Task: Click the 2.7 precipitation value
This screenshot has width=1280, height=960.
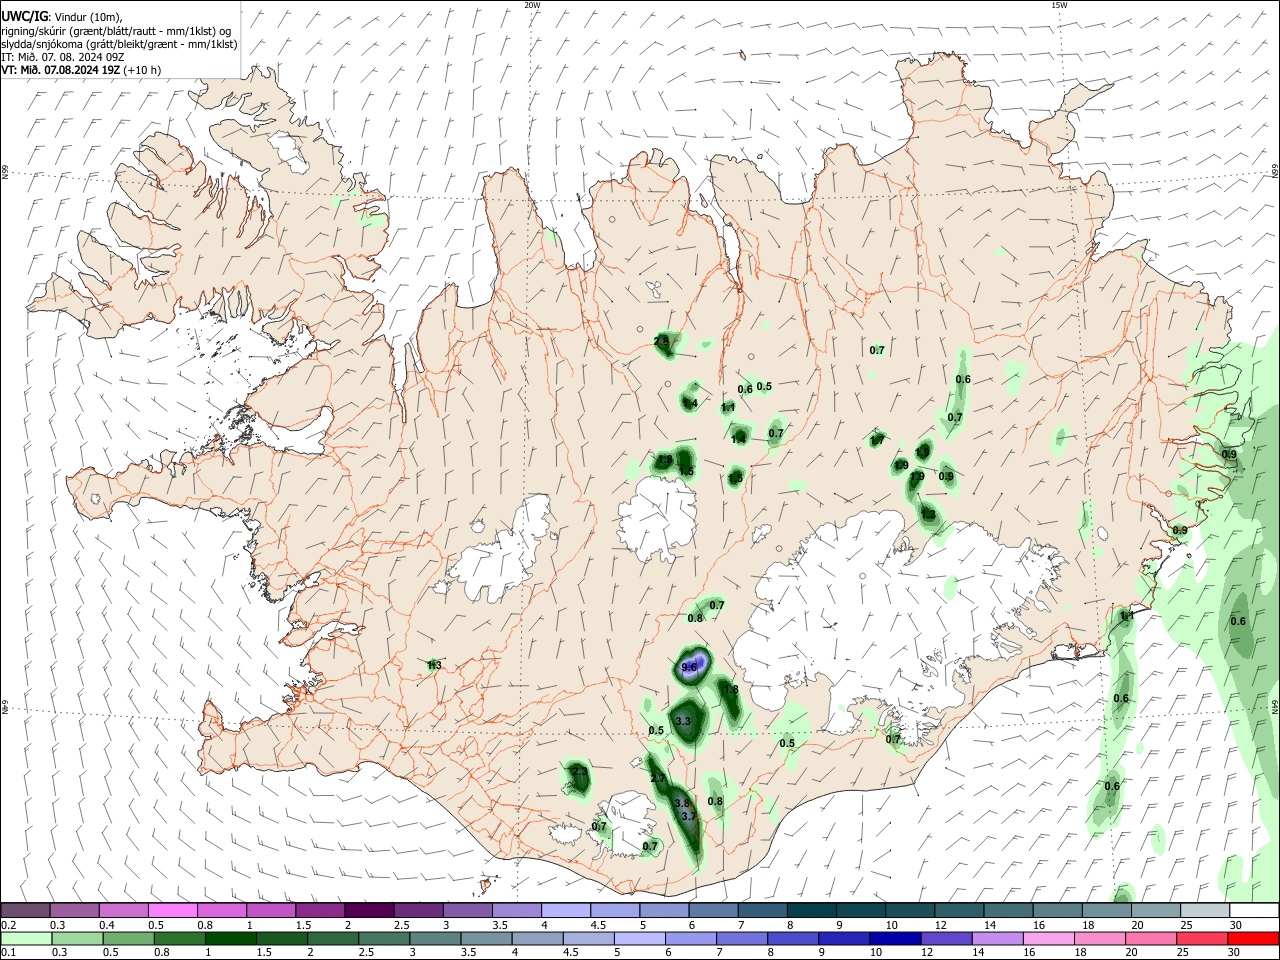Action: pyautogui.click(x=658, y=778)
